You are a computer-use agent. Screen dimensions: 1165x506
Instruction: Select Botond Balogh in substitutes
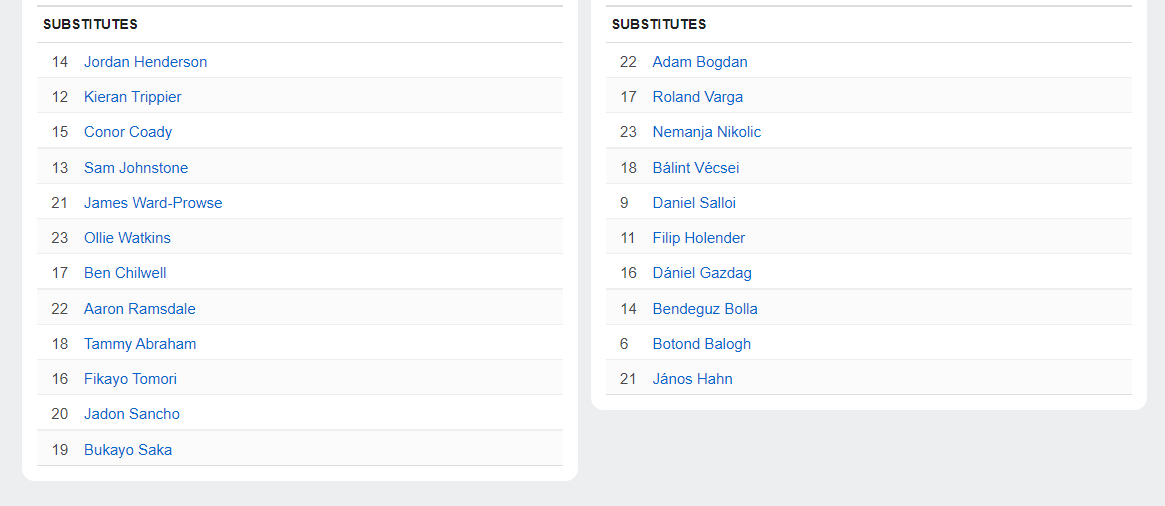tap(702, 344)
